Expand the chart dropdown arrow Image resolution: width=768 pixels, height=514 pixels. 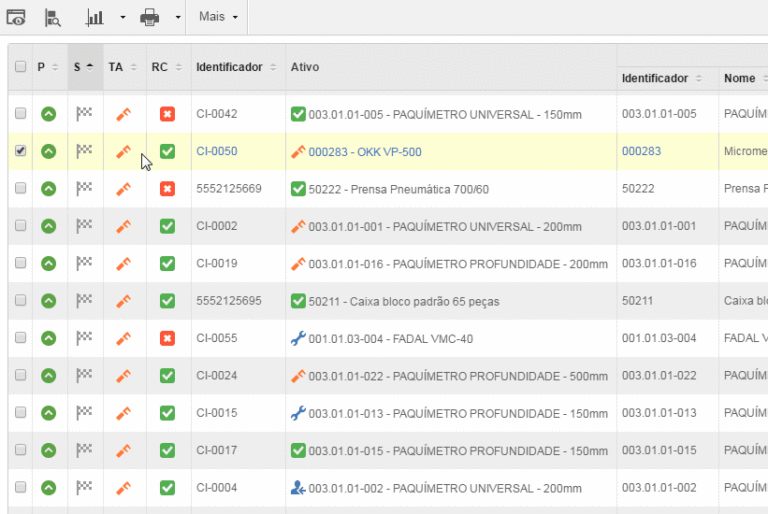[122, 18]
